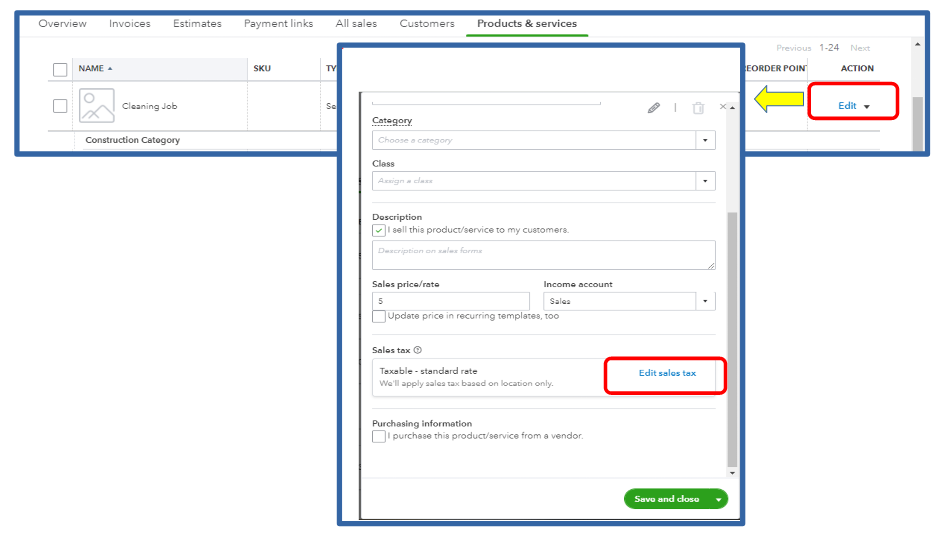Click the 'Cleaning Job' product name
Screen dimensions: 944x537
(149, 106)
